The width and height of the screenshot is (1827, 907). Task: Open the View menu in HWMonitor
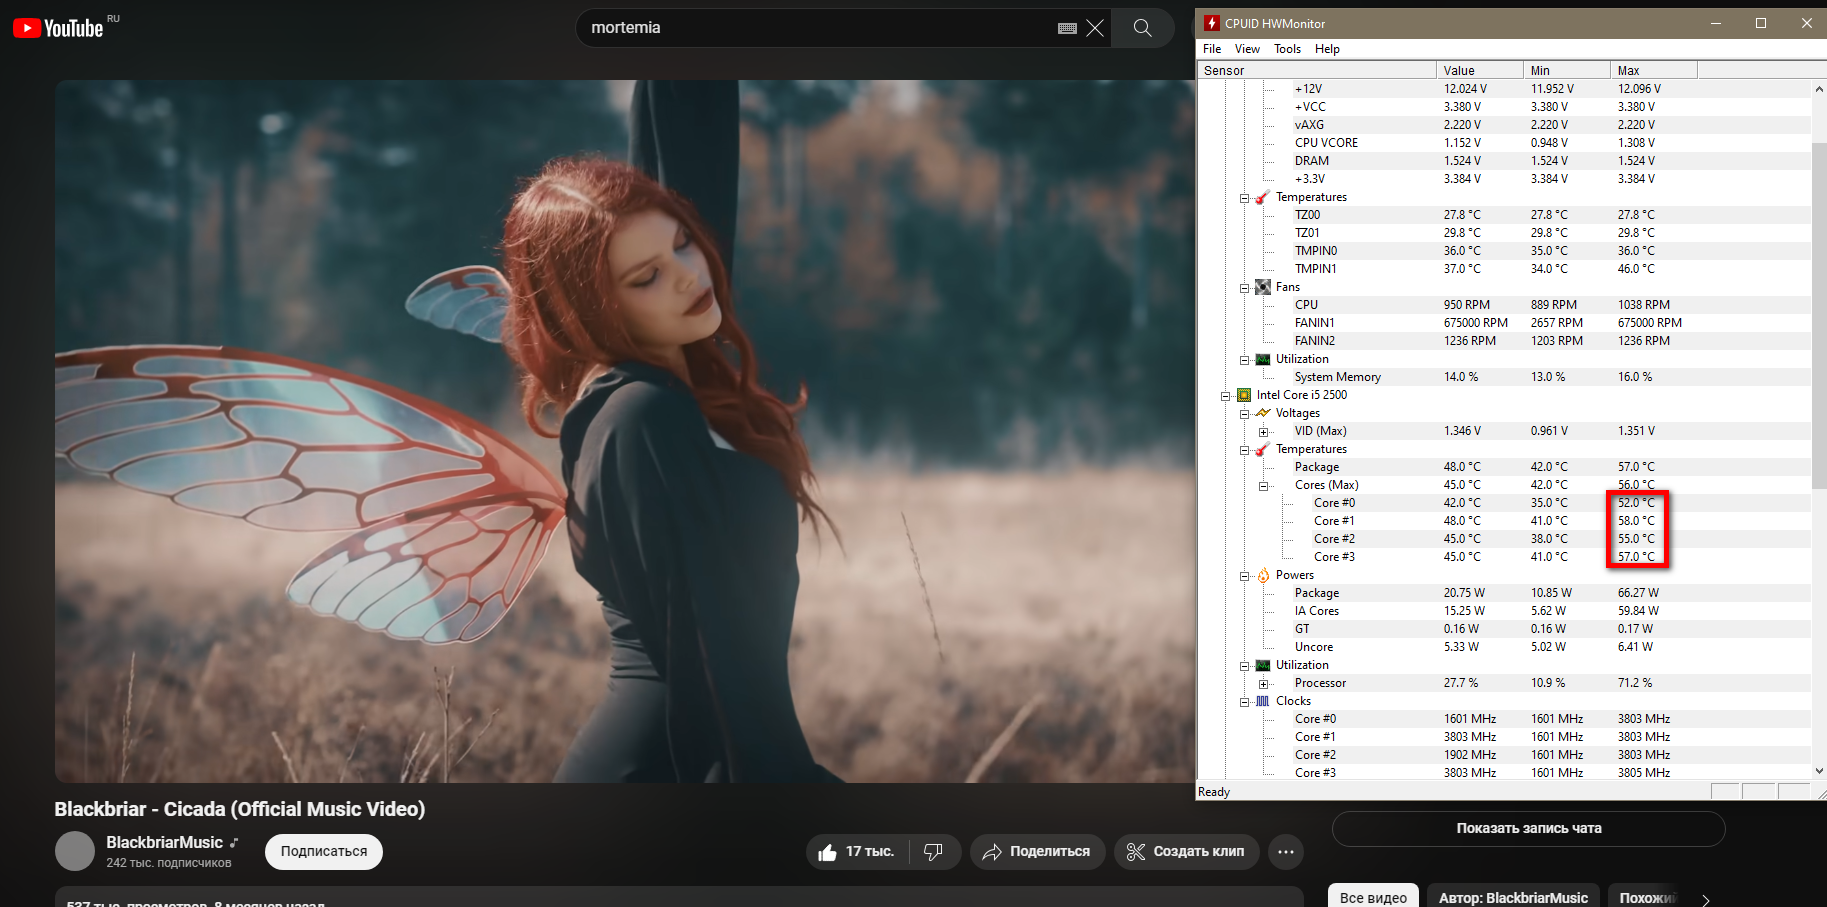pyautogui.click(x=1247, y=49)
